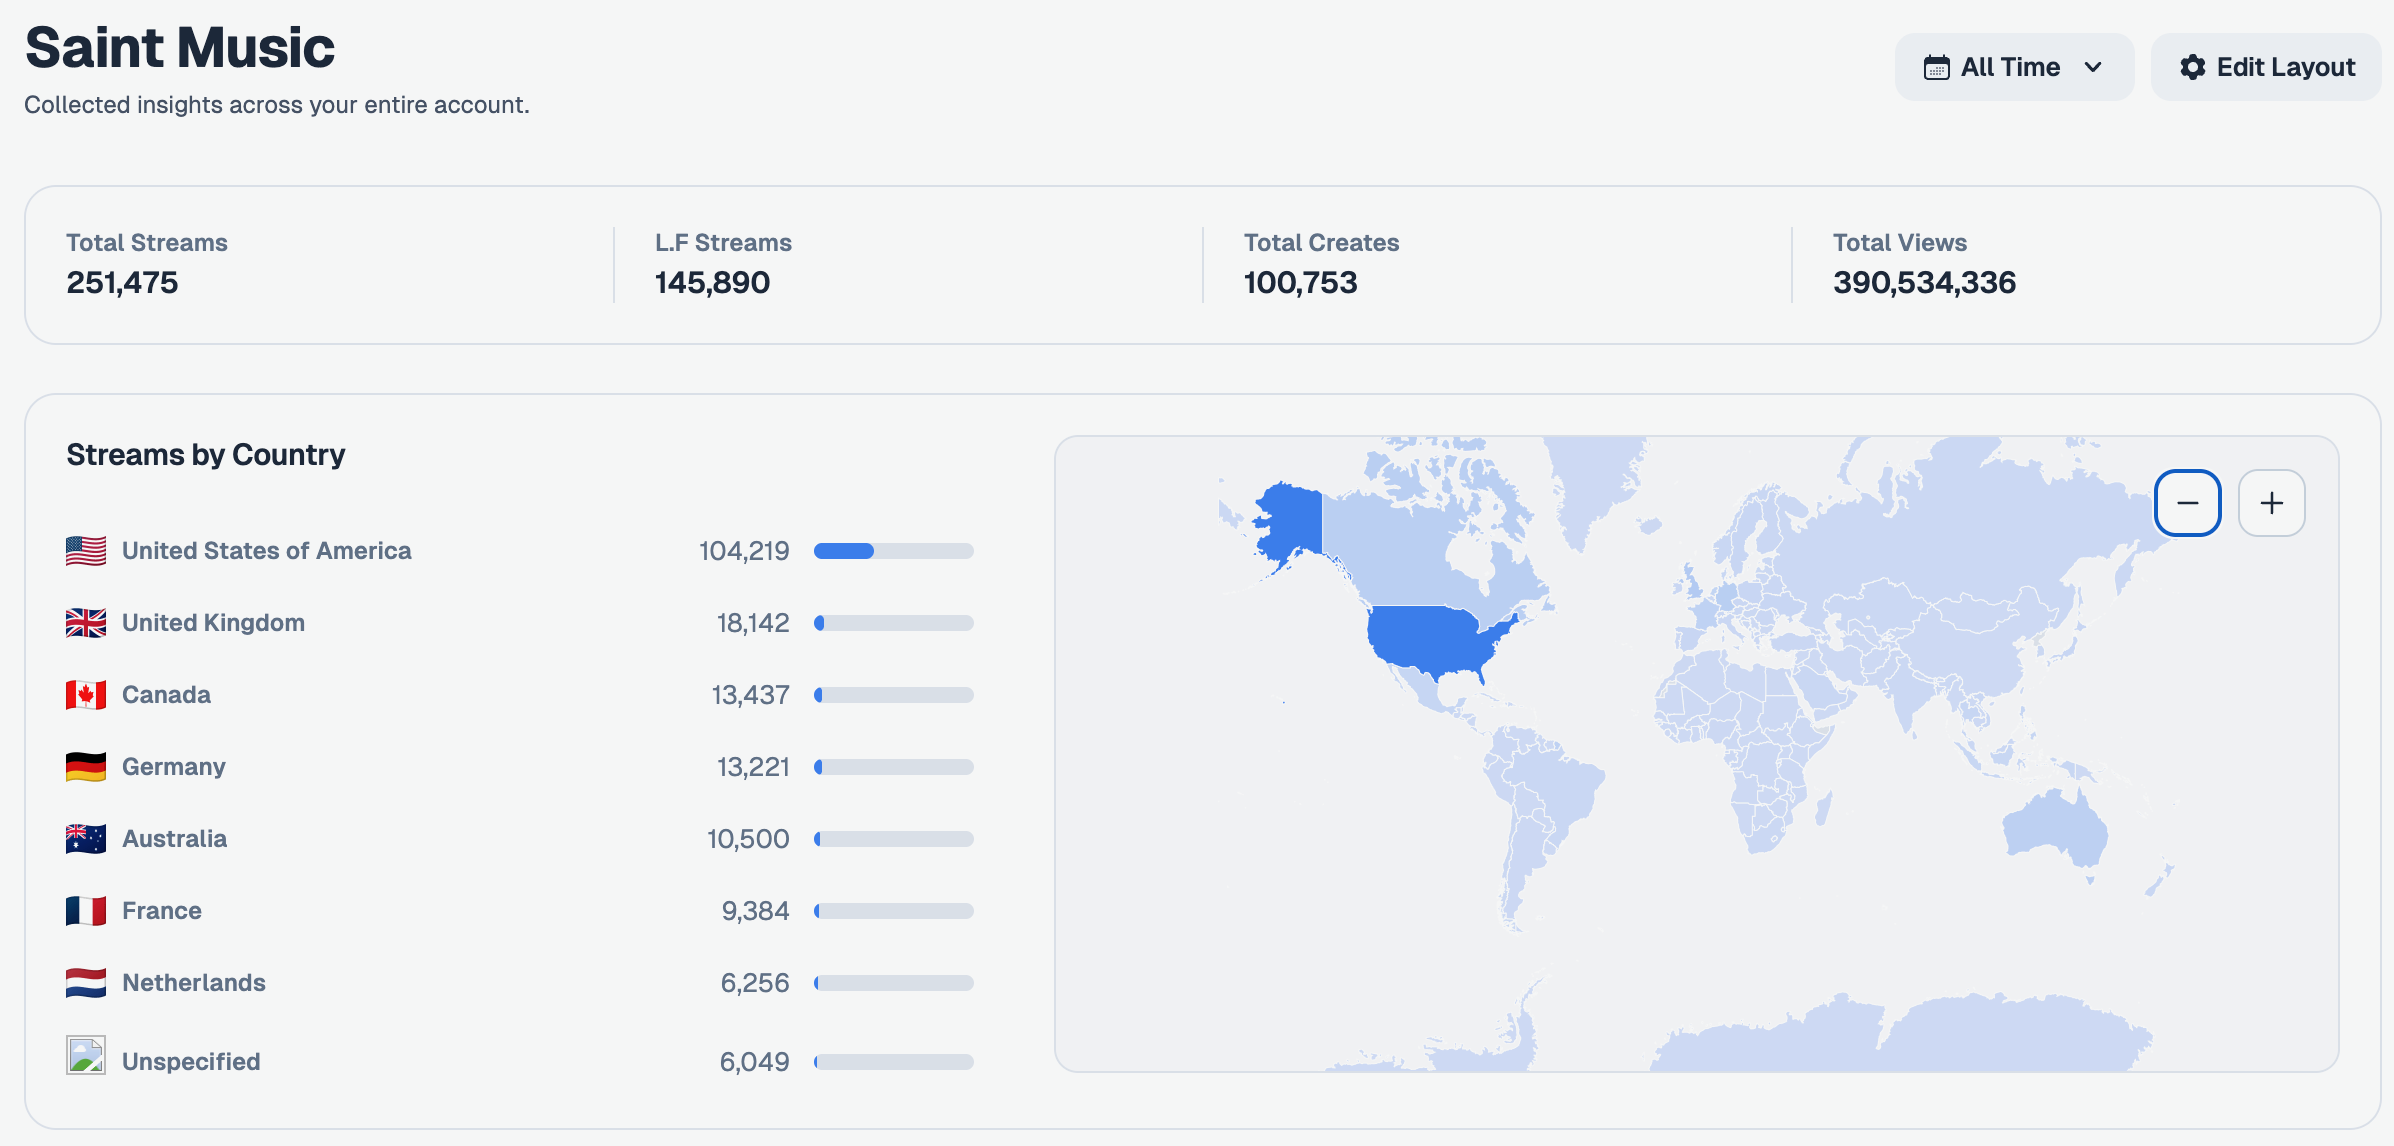Click the Streams by Country heading
This screenshot has height=1146, width=2394.
coord(205,454)
